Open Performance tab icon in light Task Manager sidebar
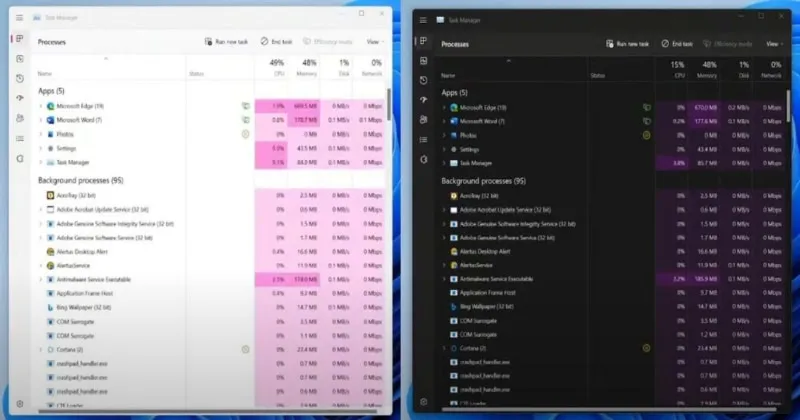 [20, 60]
